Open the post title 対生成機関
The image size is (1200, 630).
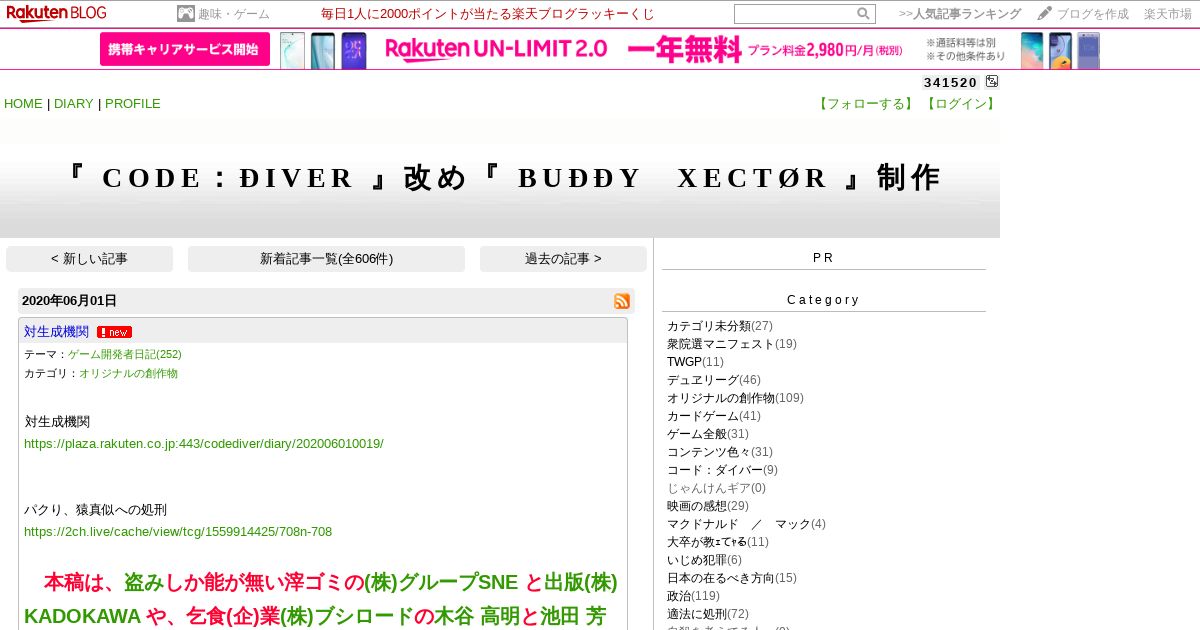point(56,332)
